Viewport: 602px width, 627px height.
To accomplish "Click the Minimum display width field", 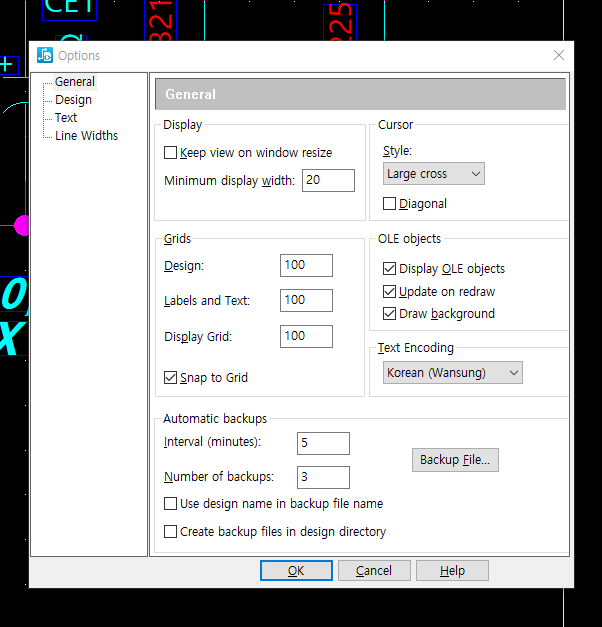I will coord(328,181).
